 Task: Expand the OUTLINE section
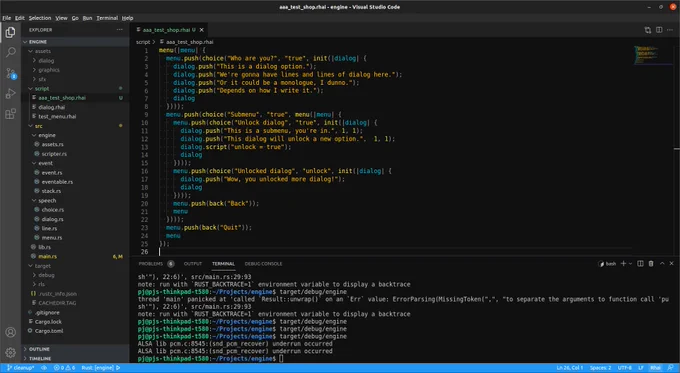point(75,349)
